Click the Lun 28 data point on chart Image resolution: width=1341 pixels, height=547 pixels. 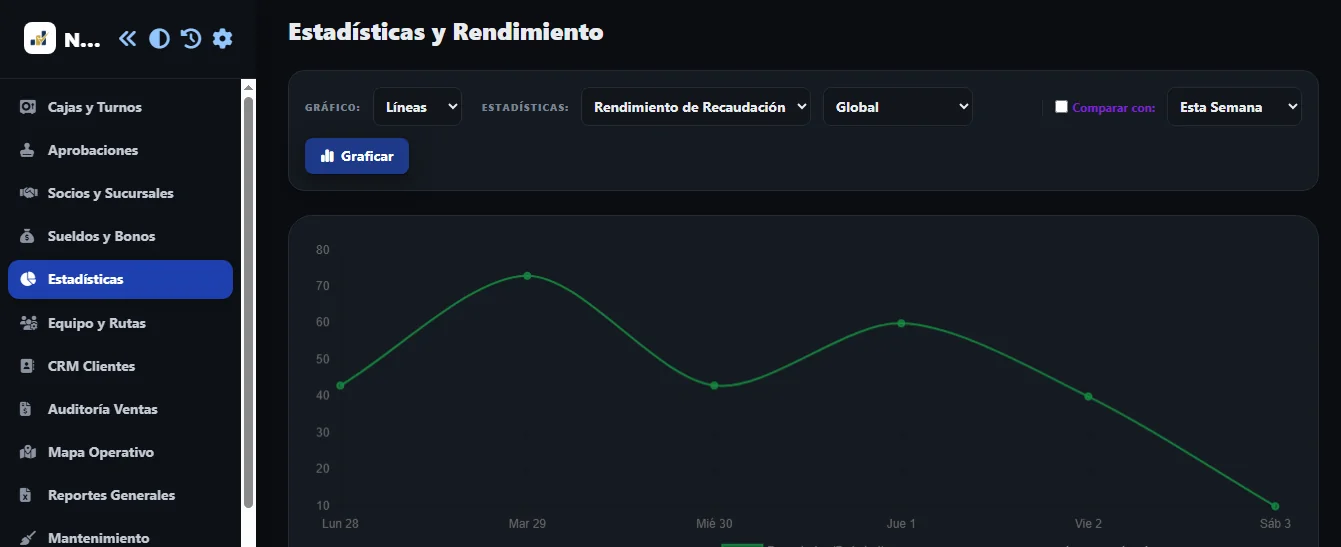(340, 386)
